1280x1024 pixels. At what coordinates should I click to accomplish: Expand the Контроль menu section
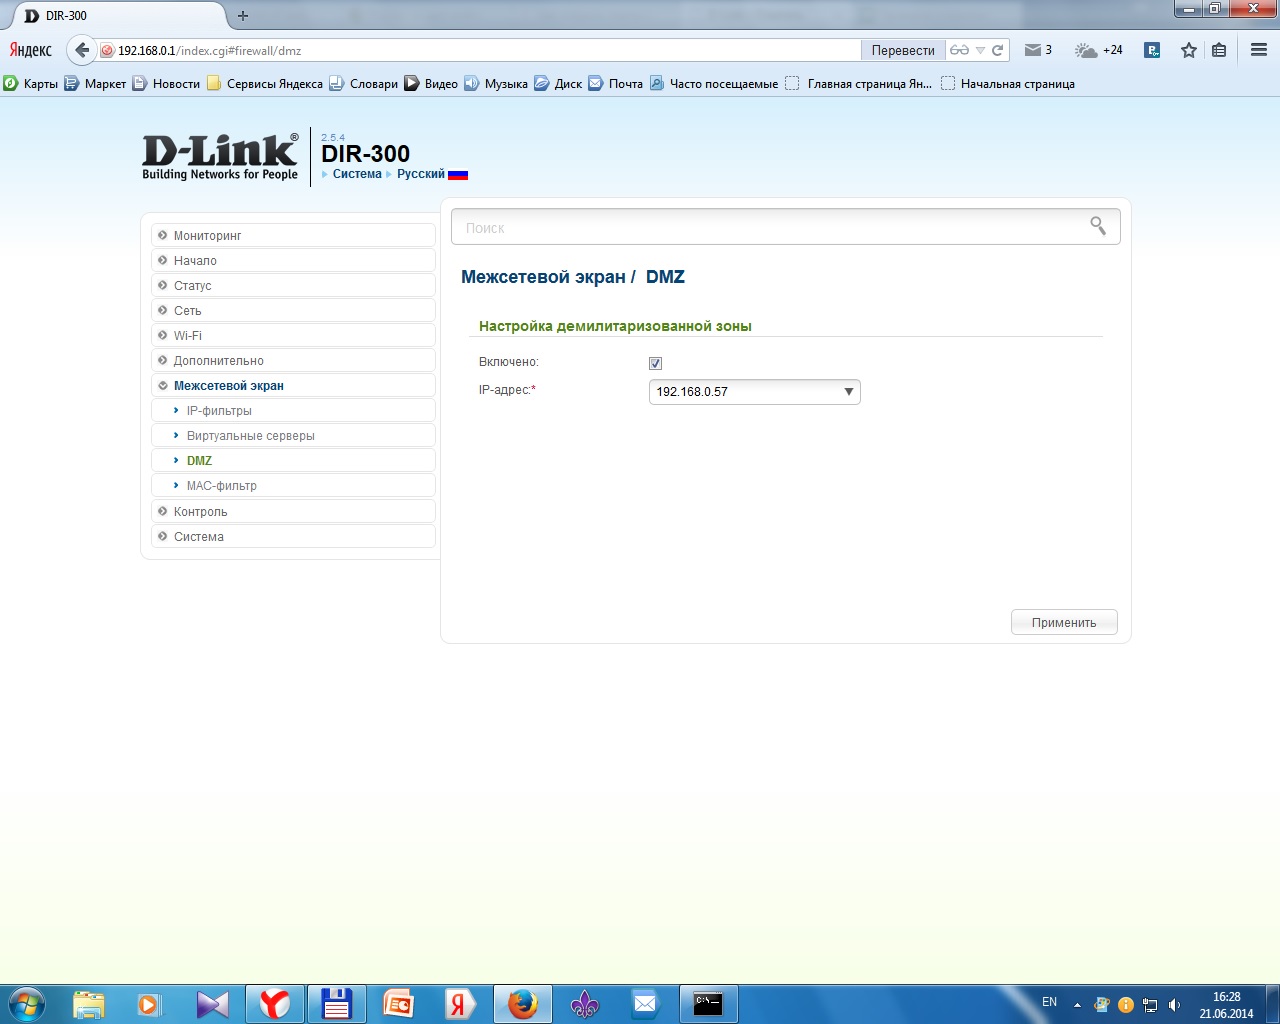pos(293,511)
